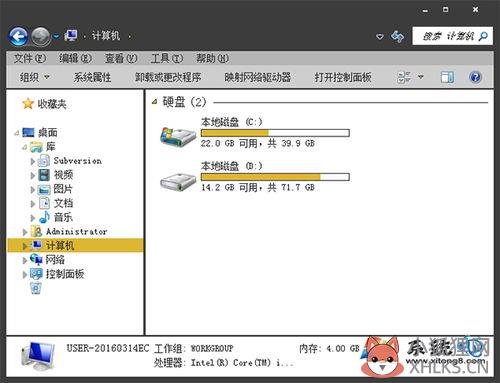Select 桌面 in navigation tree
Image resolution: width=500 pixels, height=383 pixels.
(48, 132)
